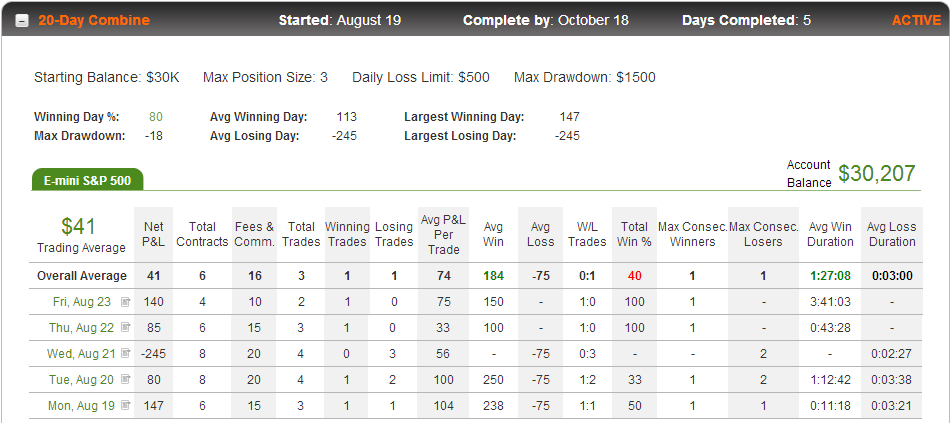
Task: Open the Wed, Aug 21 day link
Action: pyautogui.click(x=80, y=353)
